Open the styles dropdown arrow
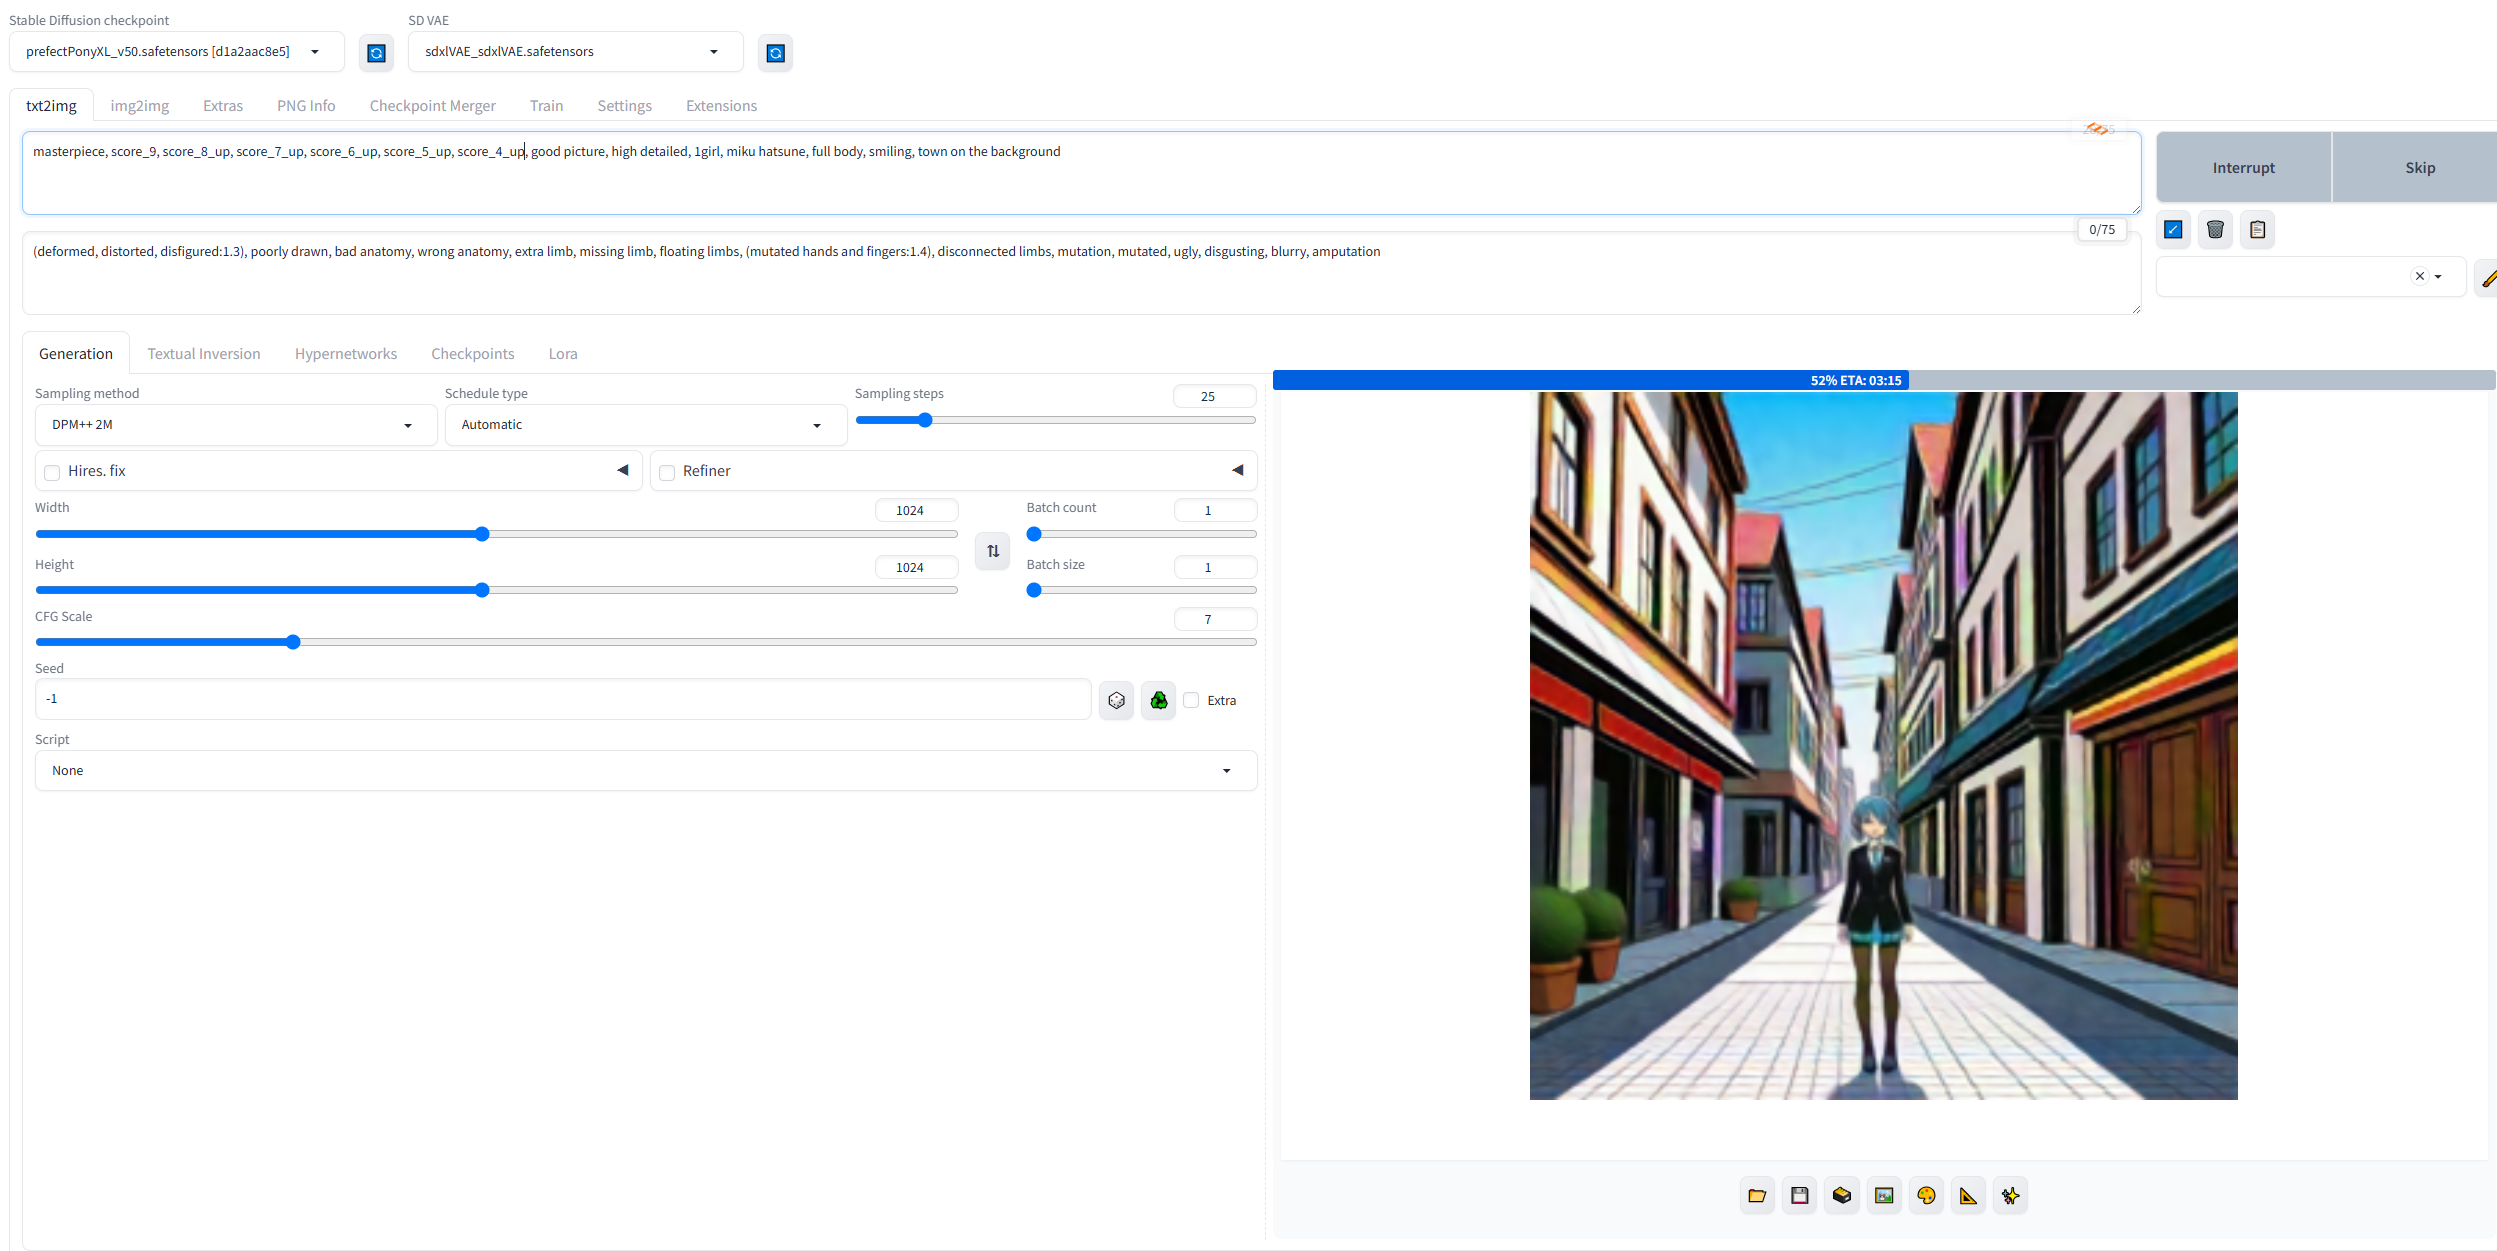 pyautogui.click(x=2438, y=277)
